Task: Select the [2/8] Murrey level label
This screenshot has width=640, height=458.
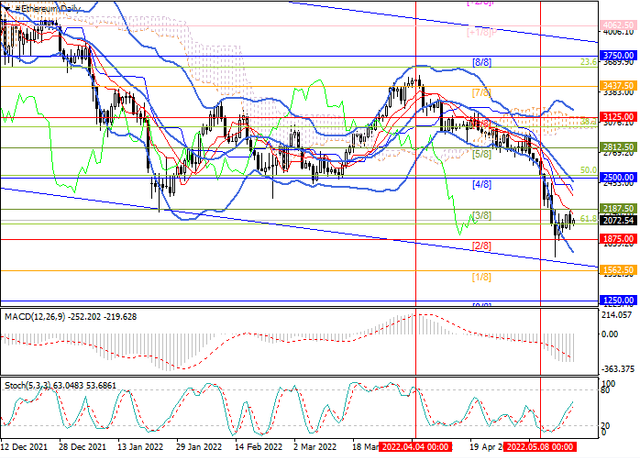Action: point(481,245)
